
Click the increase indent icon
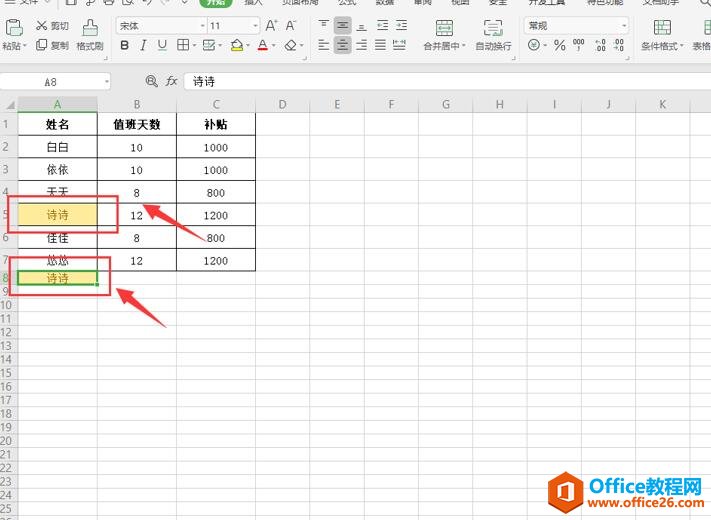coord(401,25)
